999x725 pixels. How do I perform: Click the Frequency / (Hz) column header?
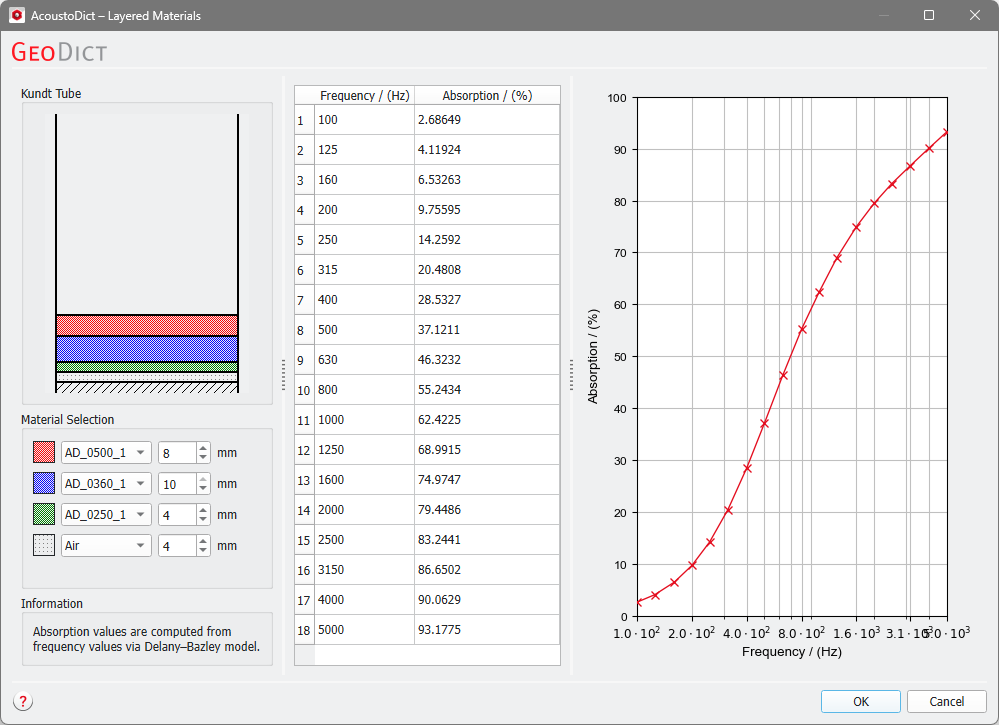coord(364,96)
